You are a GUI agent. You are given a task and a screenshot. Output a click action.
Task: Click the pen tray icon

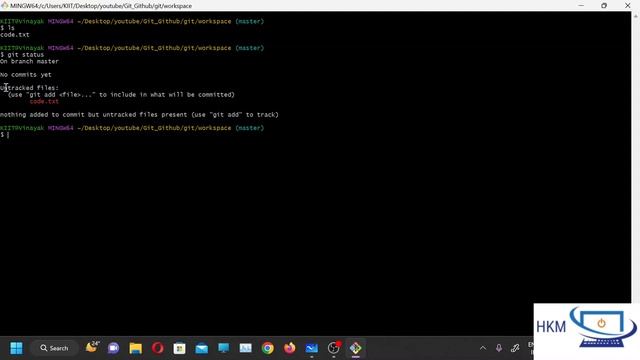point(515,348)
